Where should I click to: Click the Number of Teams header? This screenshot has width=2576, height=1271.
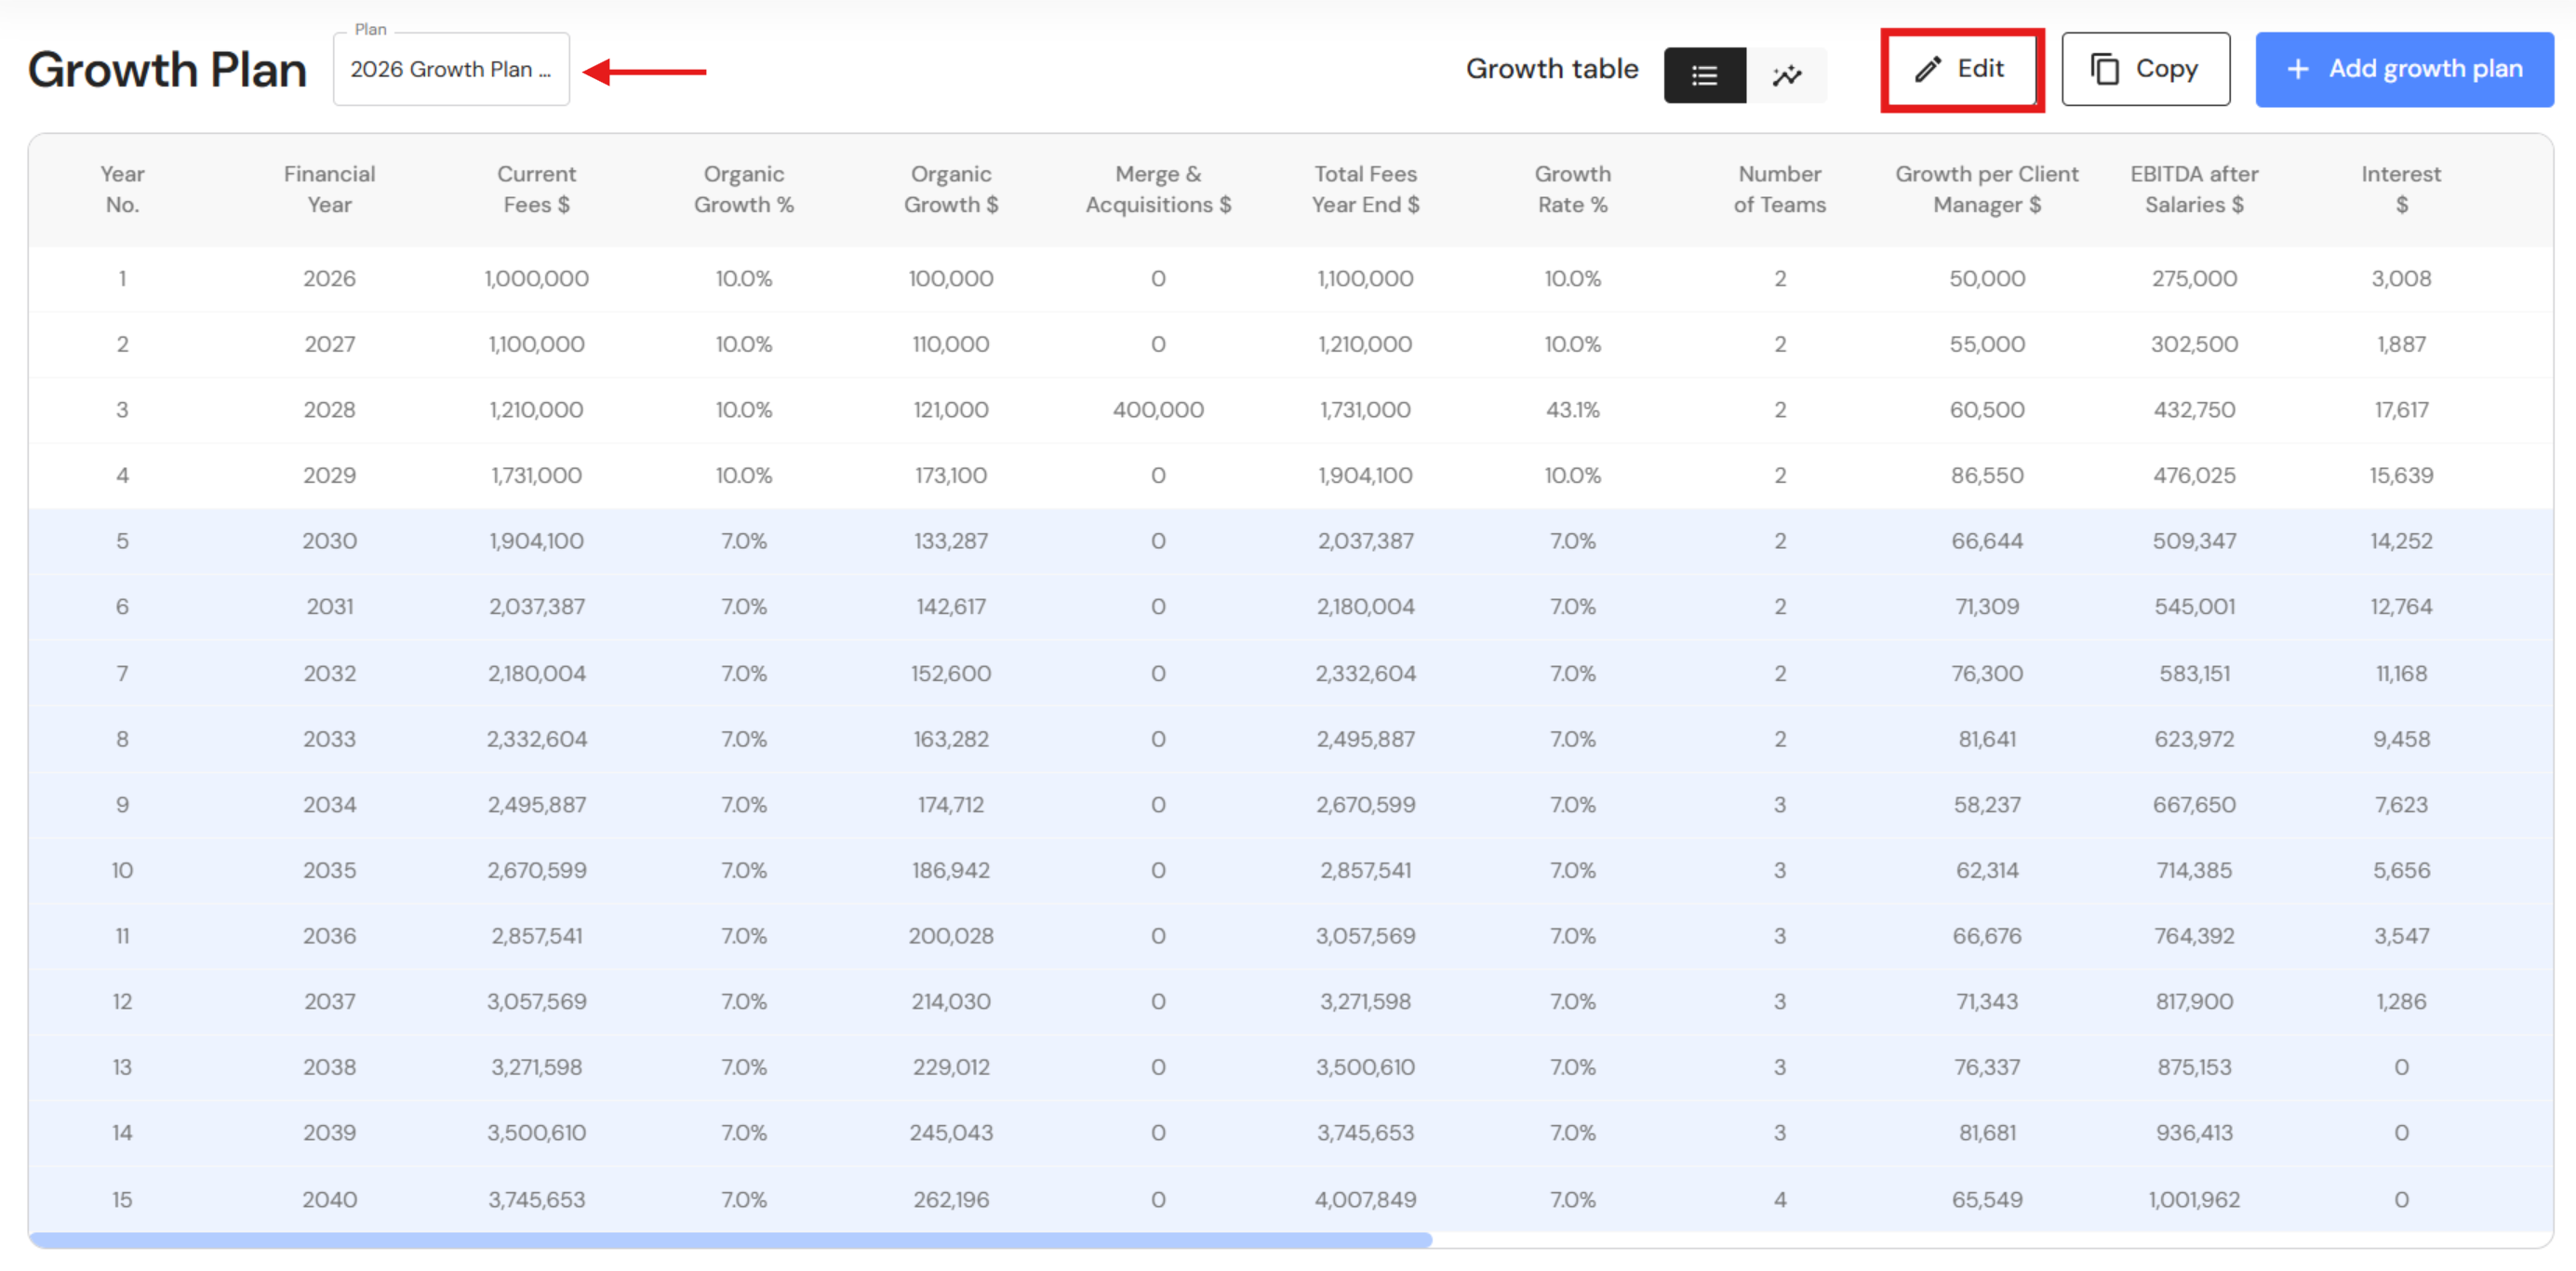pos(1778,189)
